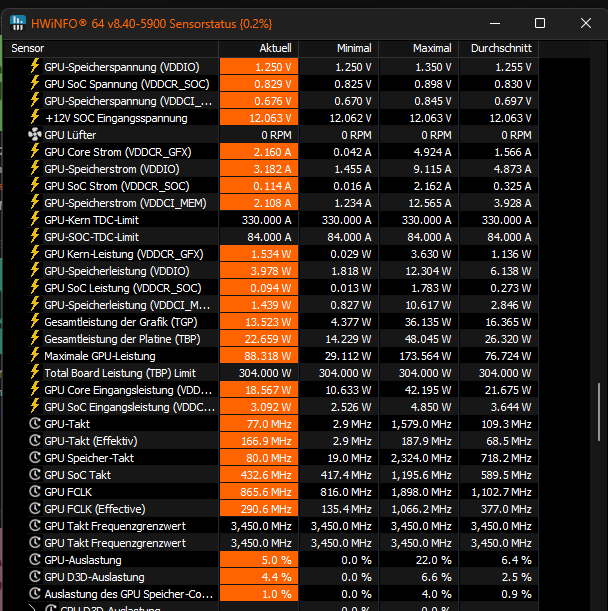This screenshot has height=611, width=608.
Task: Click the Aktuell column header
Action: [x=259, y=48]
